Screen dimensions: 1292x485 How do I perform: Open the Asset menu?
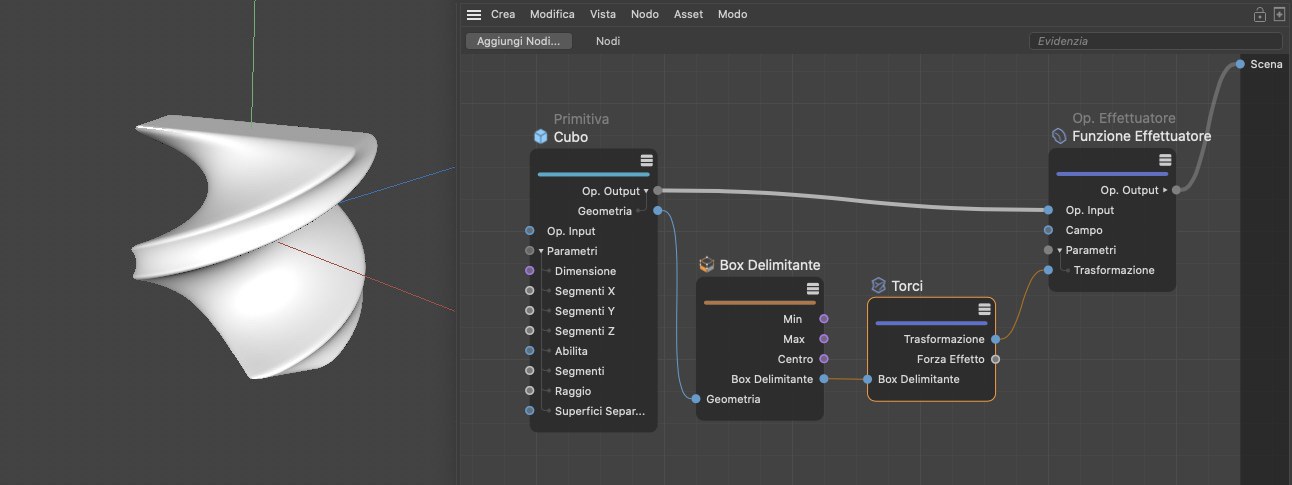(688, 15)
